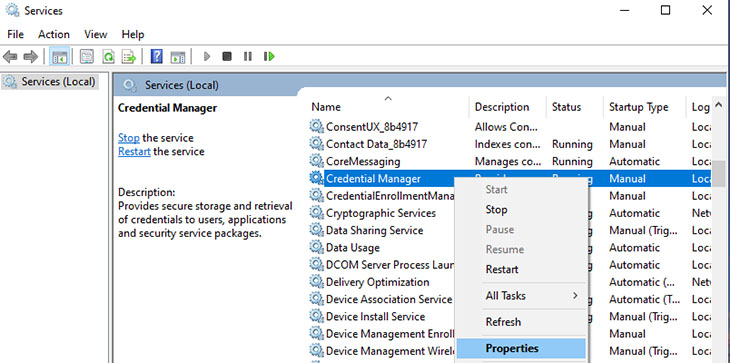The width and height of the screenshot is (730, 363).
Task: Click the Forward arrow toolbar icon
Action: (x=30, y=57)
